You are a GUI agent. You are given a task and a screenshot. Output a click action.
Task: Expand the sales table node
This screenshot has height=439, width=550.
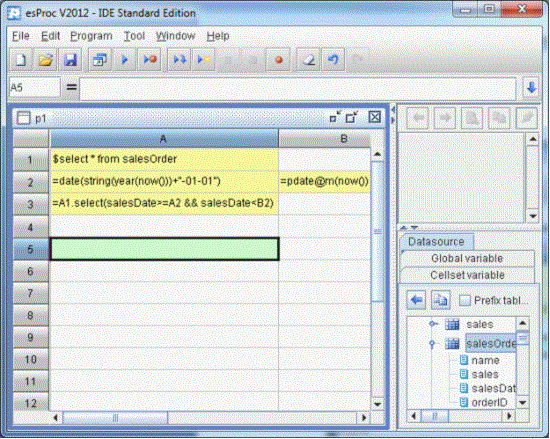point(433,324)
